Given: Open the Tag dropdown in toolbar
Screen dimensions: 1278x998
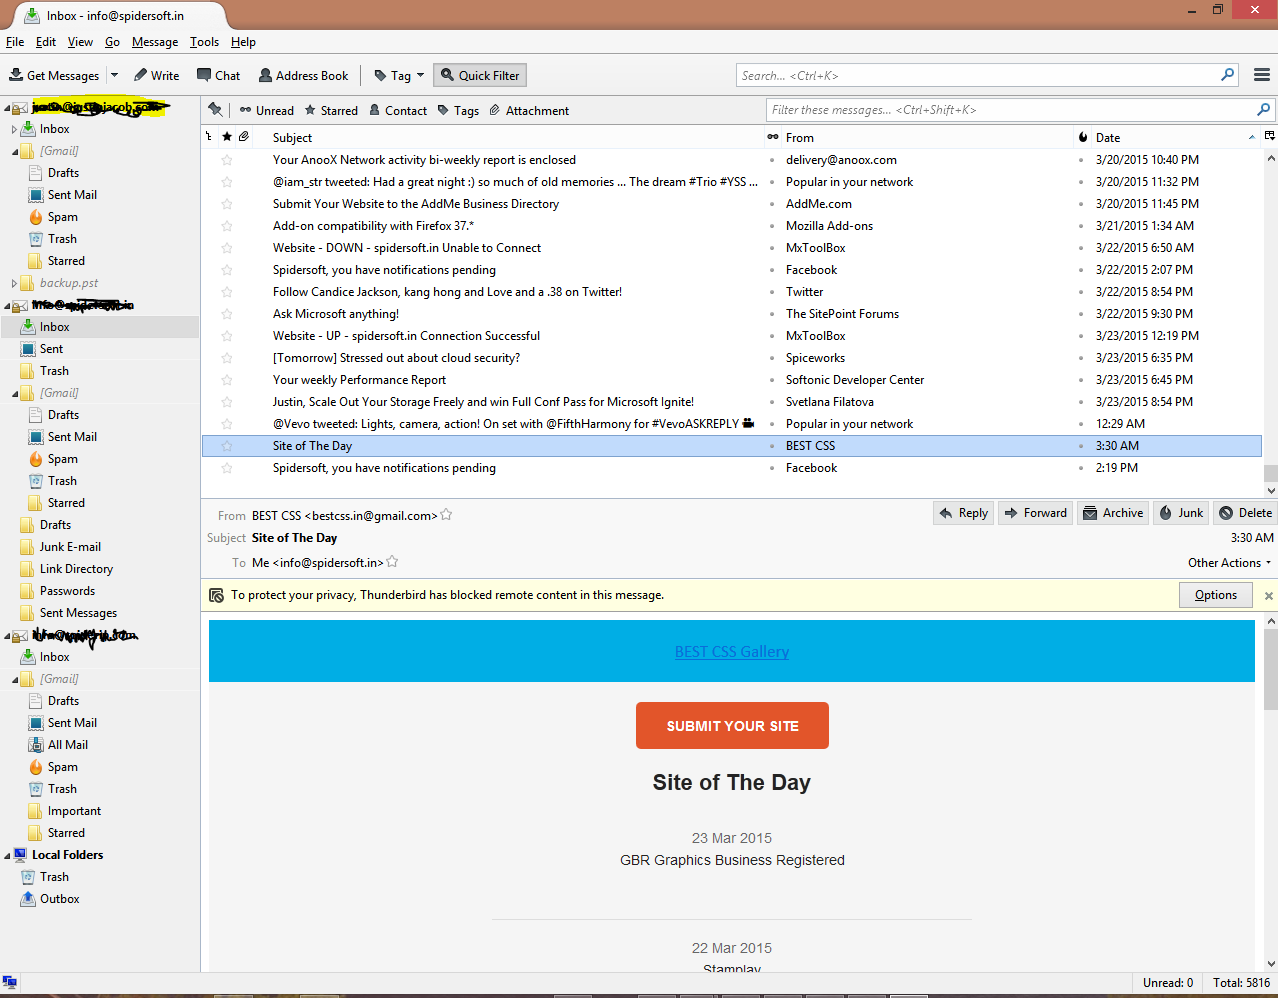Looking at the screenshot, I should pyautogui.click(x=399, y=76).
